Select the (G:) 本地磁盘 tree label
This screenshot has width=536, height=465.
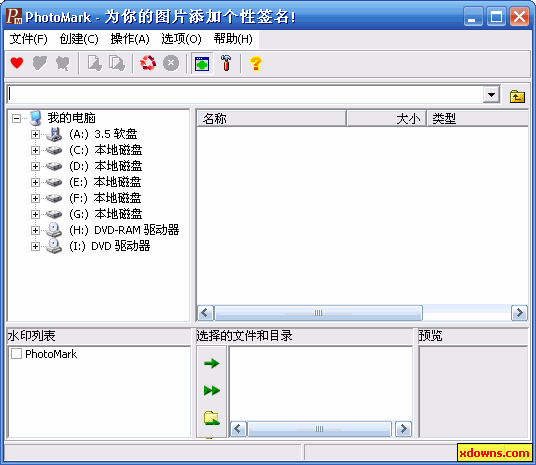coord(105,214)
